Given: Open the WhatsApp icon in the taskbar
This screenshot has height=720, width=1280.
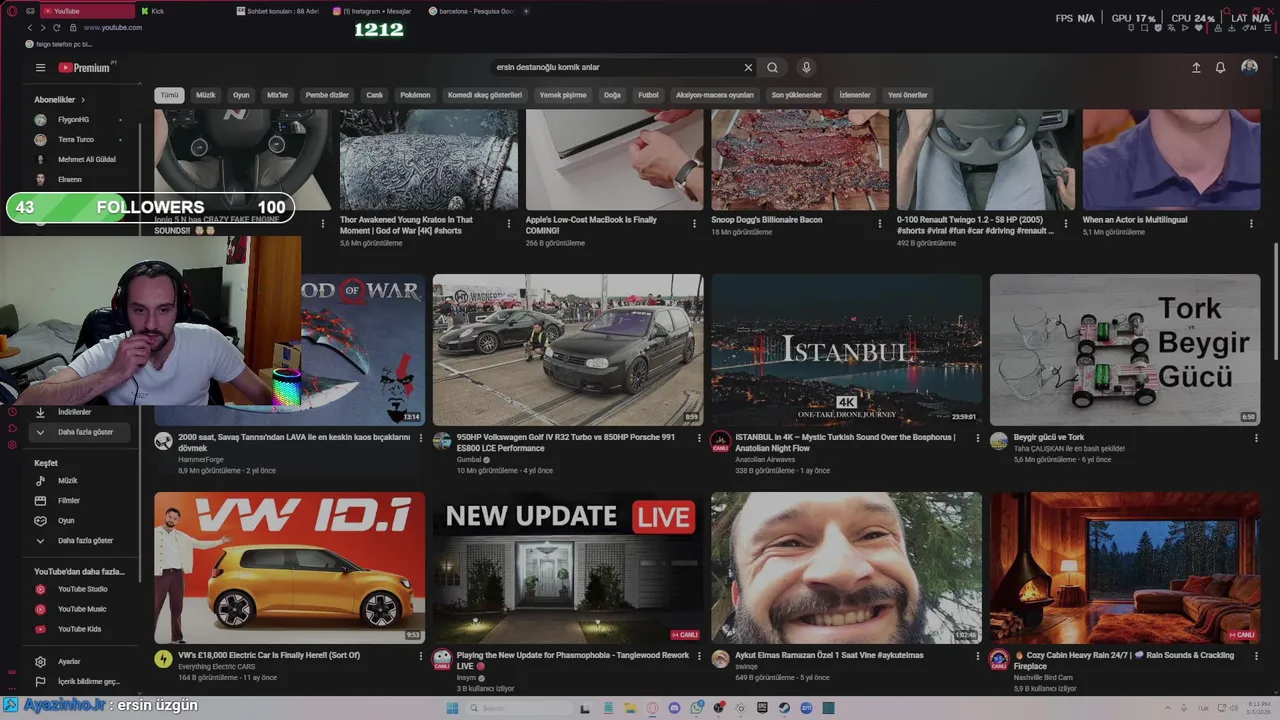Looking at the screenshot, I should [x=696, y=708].
